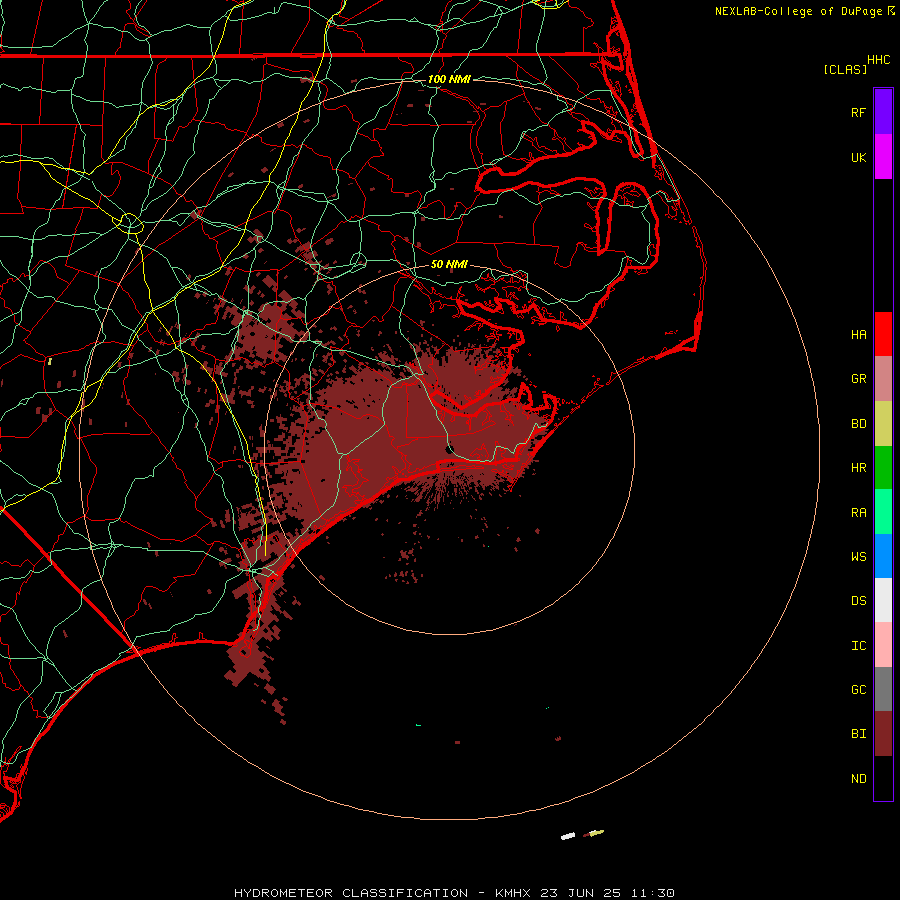
Task: Click the HYDROMETEOR CLASSIFICATION title text
Action: 351,893
